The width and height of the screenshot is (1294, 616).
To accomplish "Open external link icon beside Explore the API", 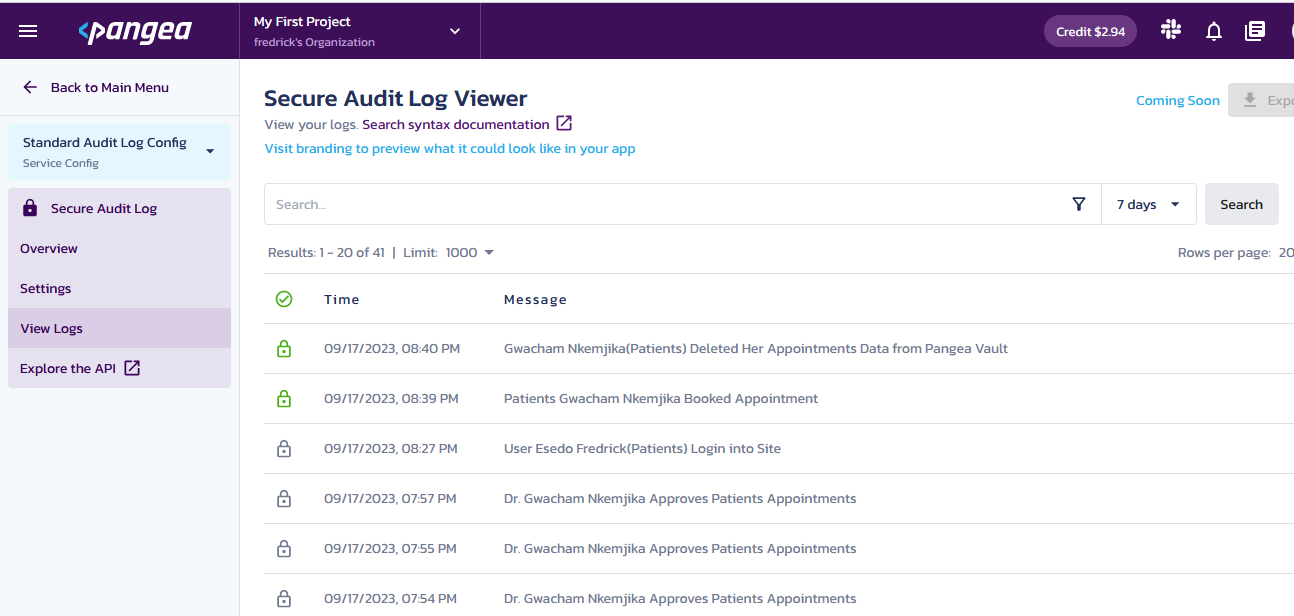I will pyautogui.click(x=132, y=368).
